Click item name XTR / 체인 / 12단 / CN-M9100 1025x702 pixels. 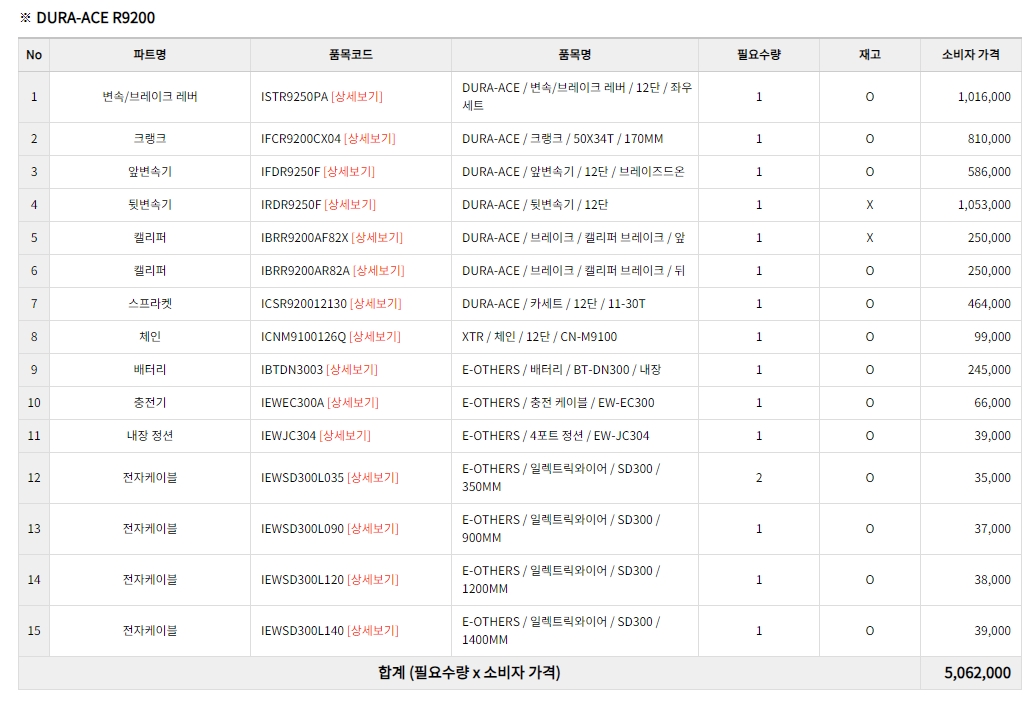[539, 337]
